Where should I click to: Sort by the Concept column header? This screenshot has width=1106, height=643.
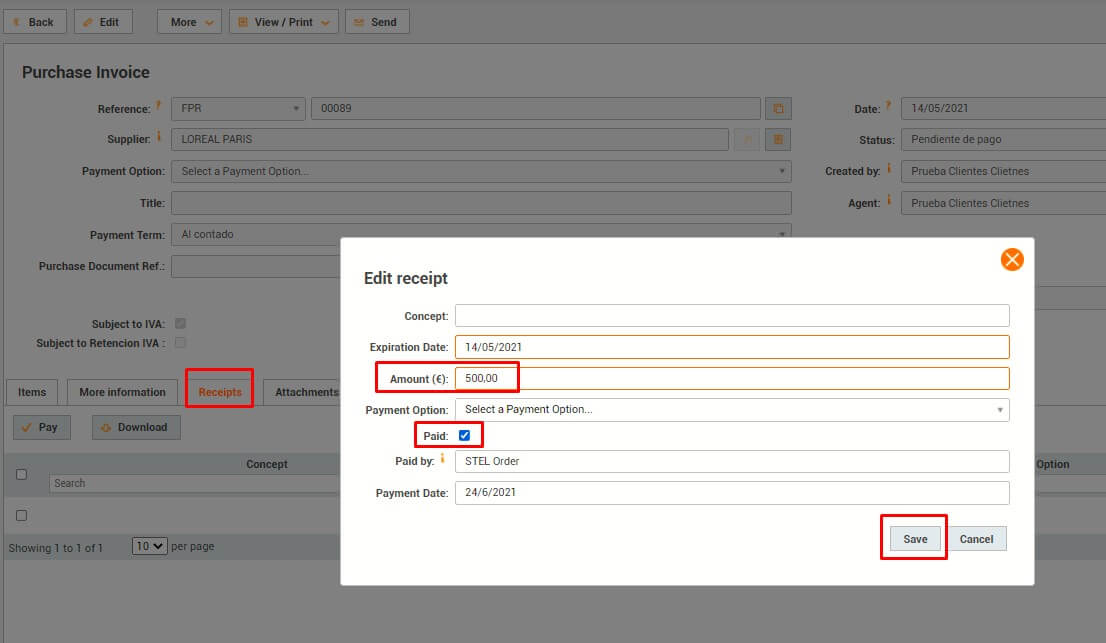(267, 464)
